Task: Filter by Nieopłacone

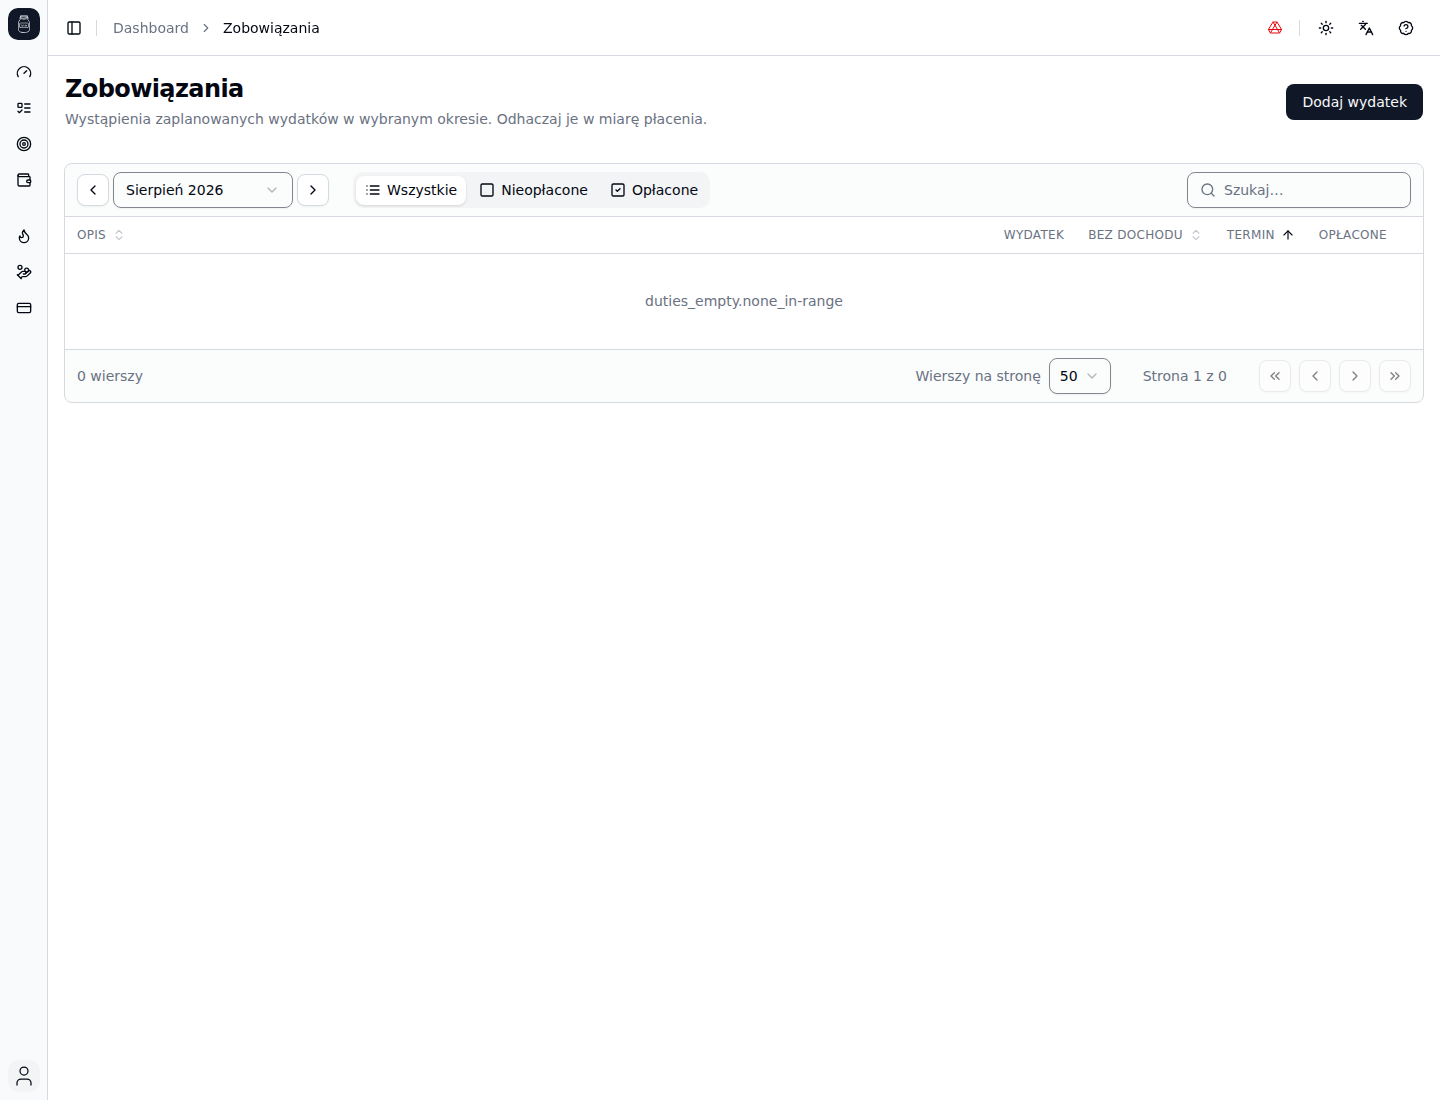Action: pyautogui.click(x=534, y=190)
